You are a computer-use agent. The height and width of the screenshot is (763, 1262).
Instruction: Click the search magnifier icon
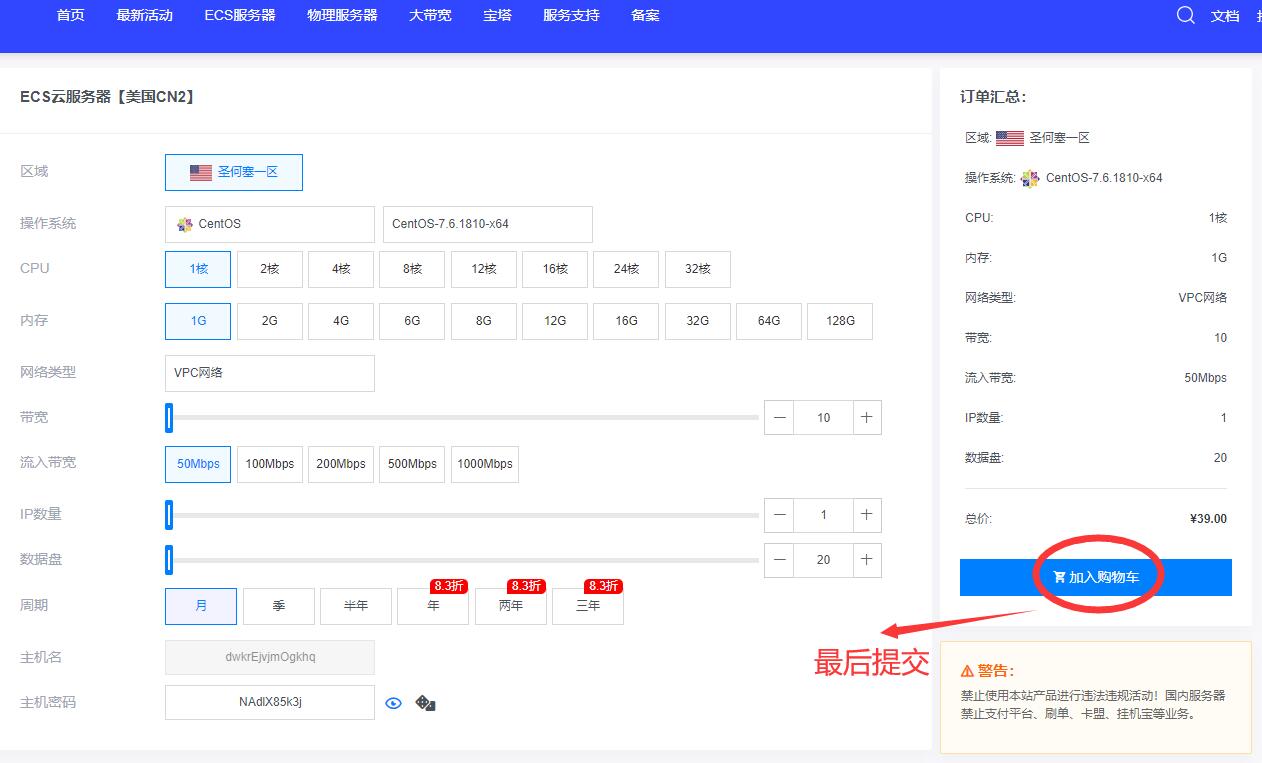pos(1185,15)
